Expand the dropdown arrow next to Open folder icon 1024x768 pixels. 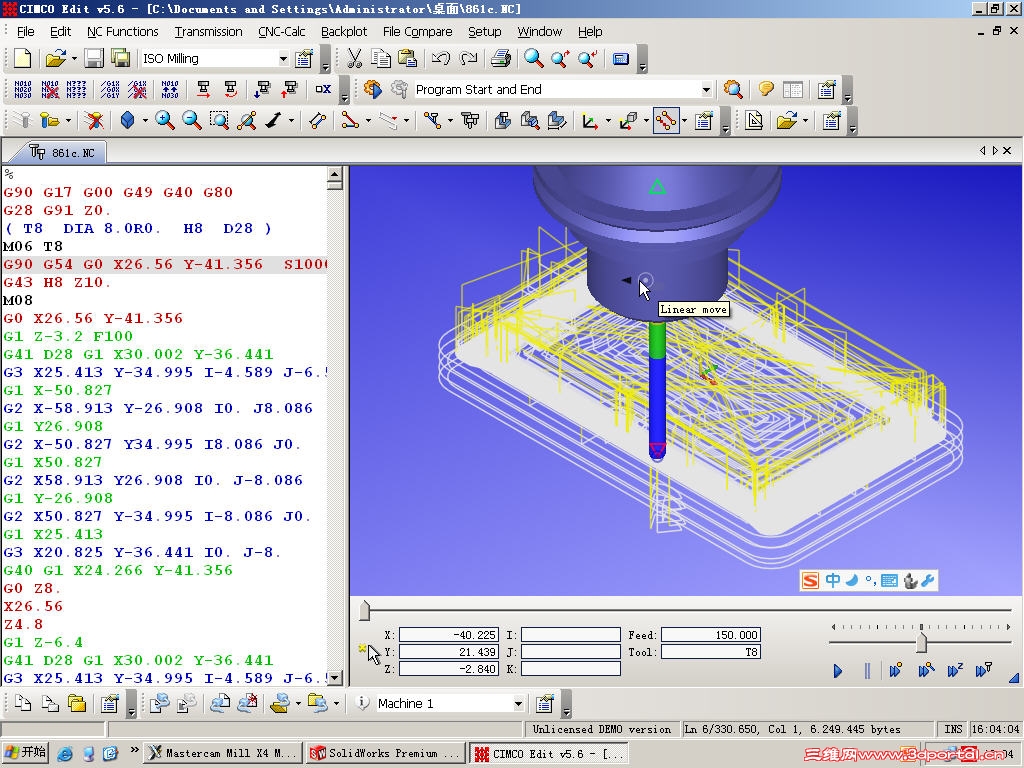74,59
